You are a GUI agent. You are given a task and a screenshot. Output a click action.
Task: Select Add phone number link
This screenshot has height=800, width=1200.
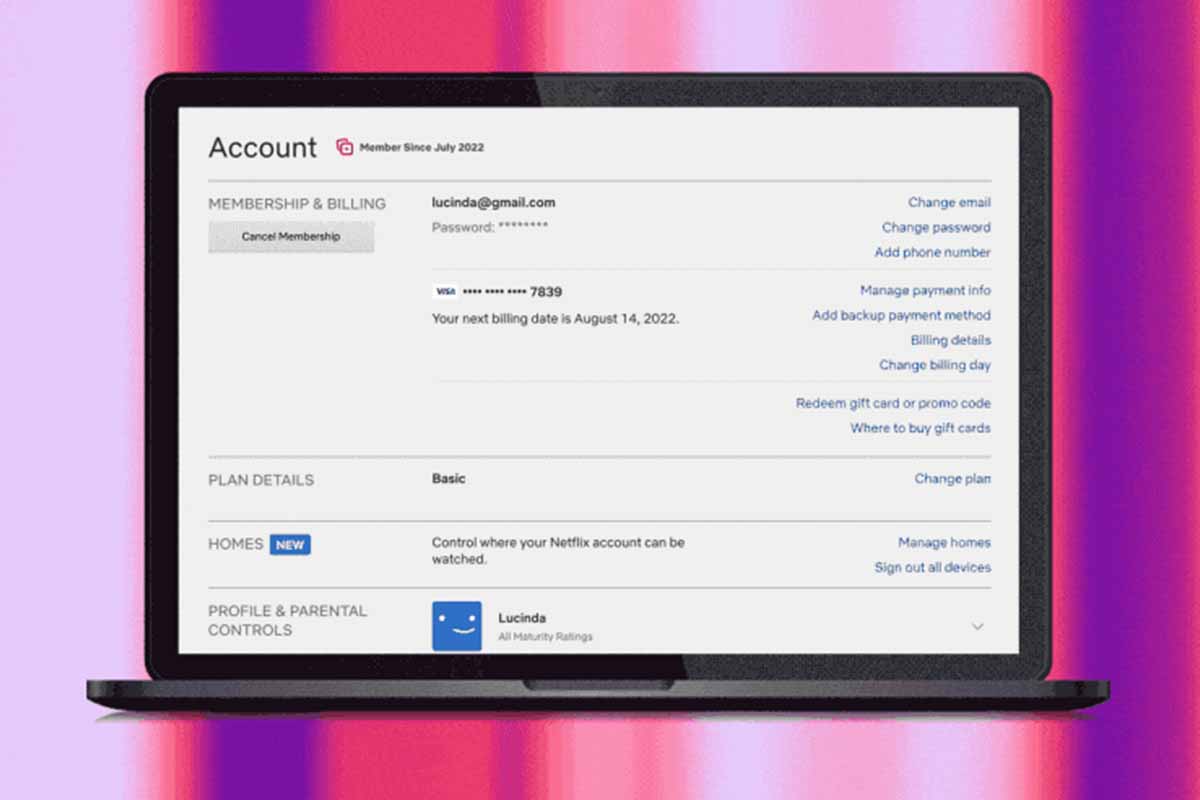point(932,253)
